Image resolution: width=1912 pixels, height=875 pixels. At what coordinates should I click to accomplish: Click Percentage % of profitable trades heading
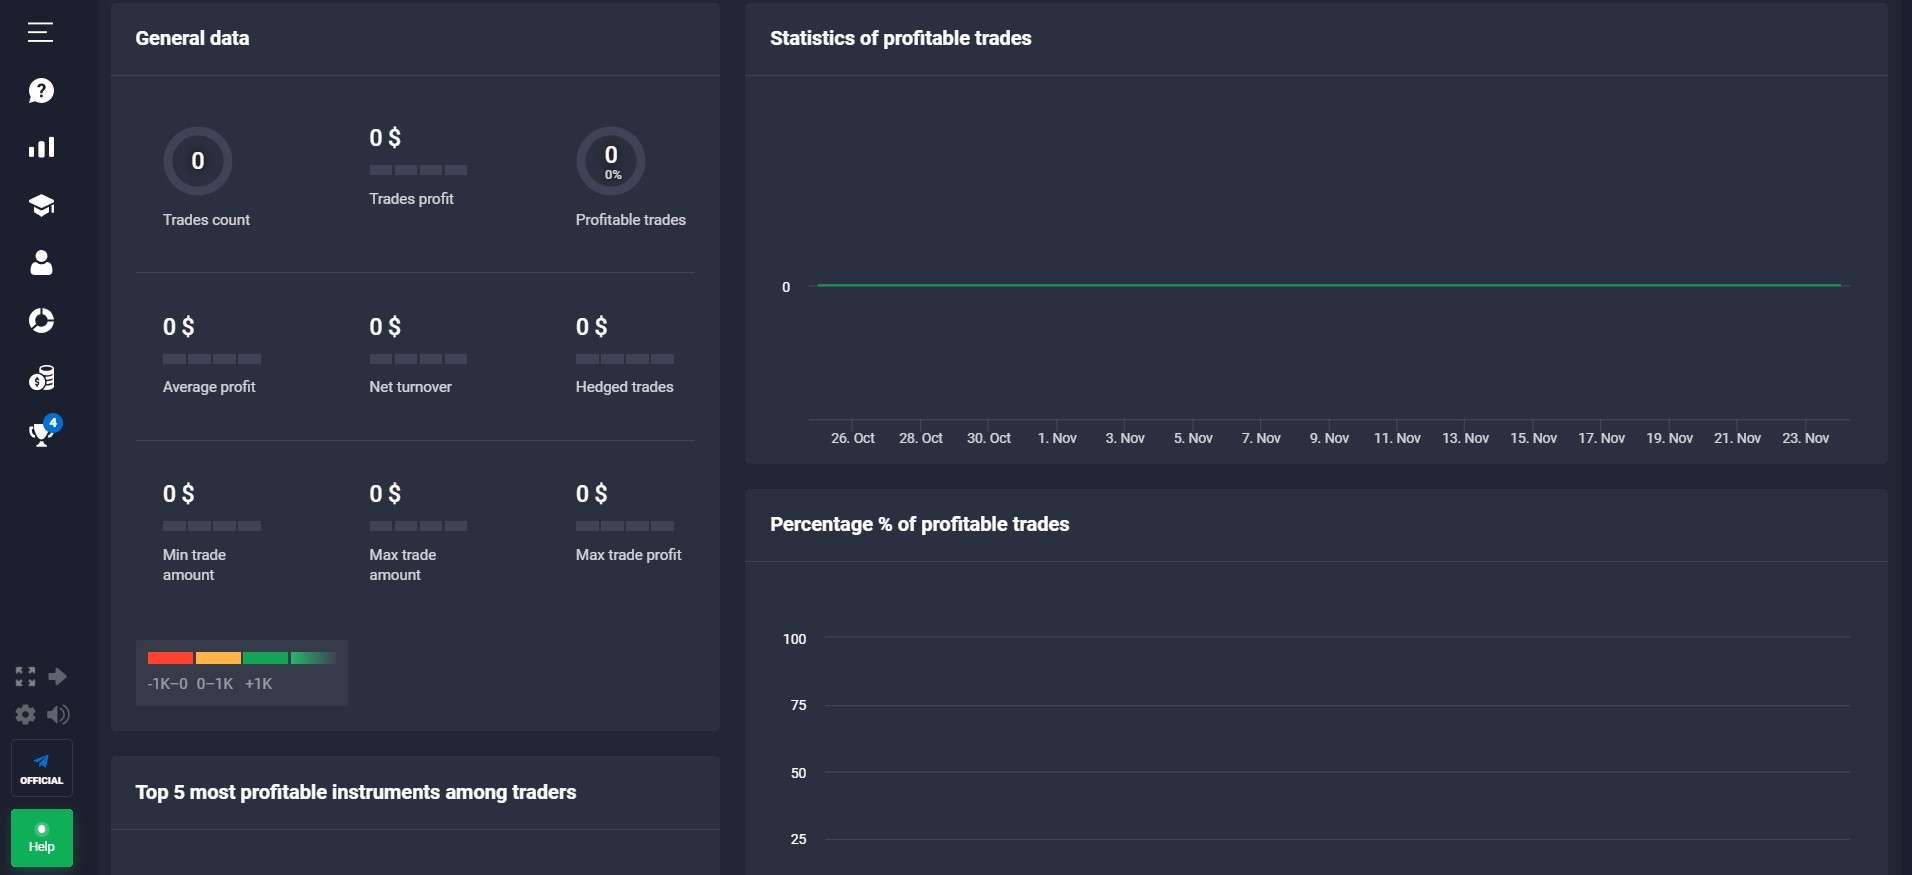(919, 524)
